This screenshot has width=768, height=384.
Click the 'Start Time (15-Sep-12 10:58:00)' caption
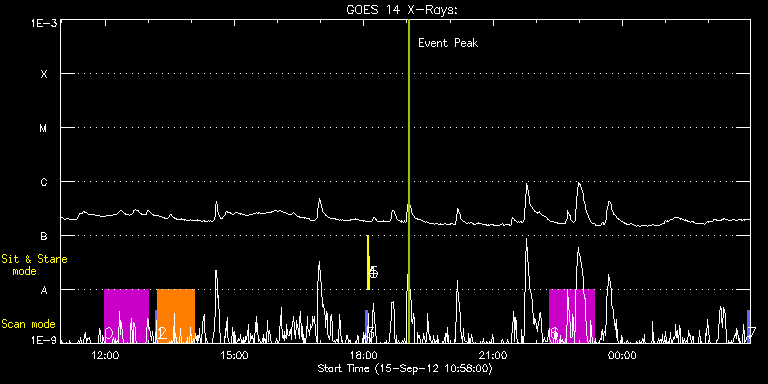coord(405,368)
